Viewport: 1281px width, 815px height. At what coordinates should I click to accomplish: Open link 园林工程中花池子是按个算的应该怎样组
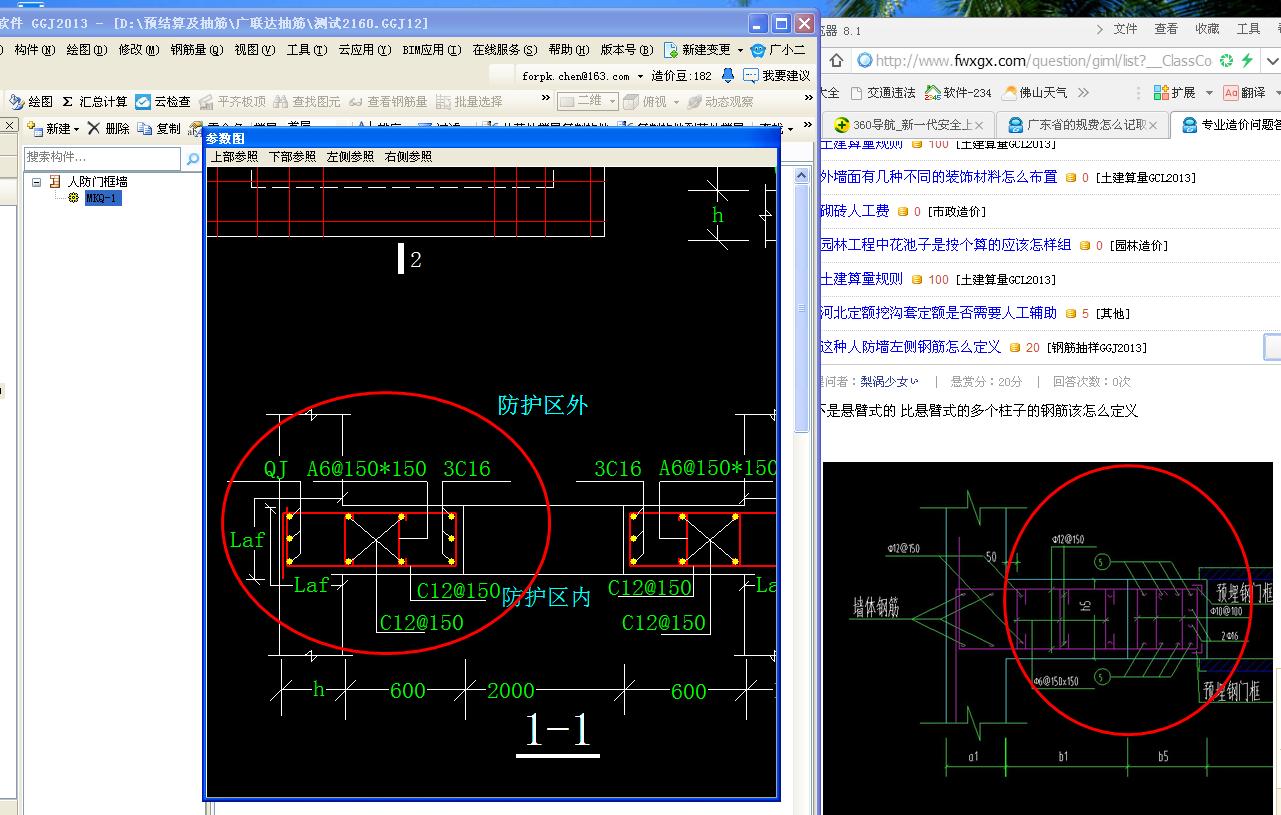pyautogui.click(x=945, y=244)
